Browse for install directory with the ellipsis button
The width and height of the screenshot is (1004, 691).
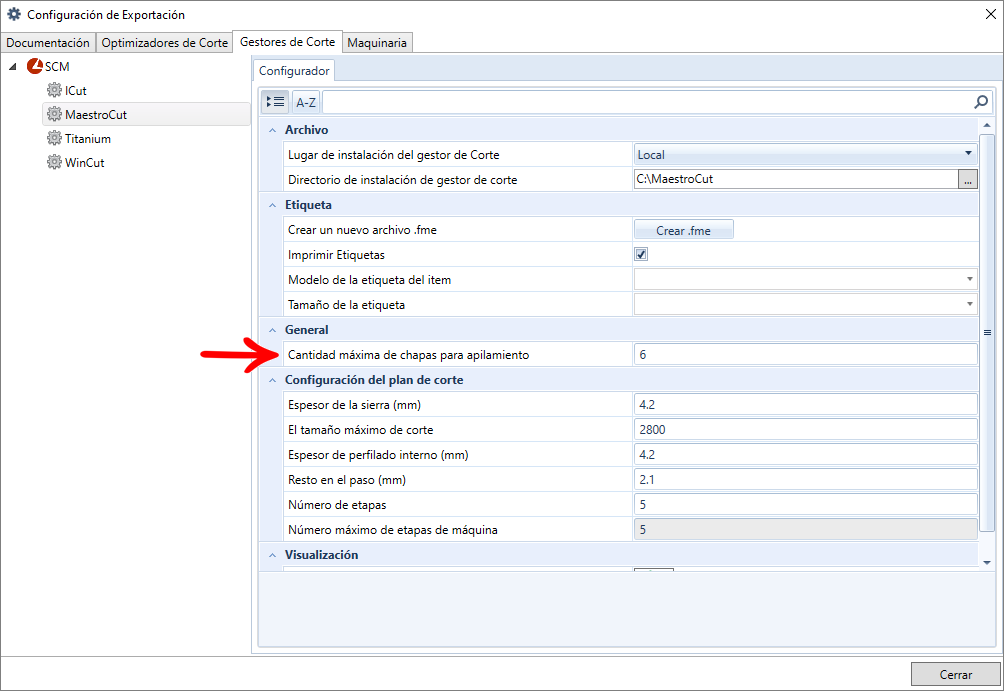coord(968,179)
